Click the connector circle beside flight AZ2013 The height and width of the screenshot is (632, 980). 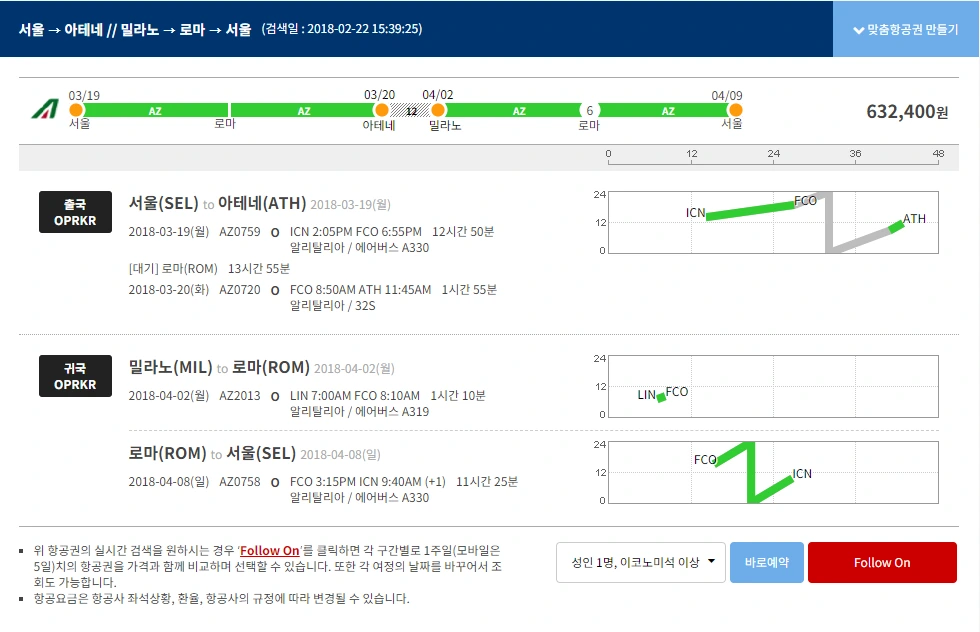275,395
